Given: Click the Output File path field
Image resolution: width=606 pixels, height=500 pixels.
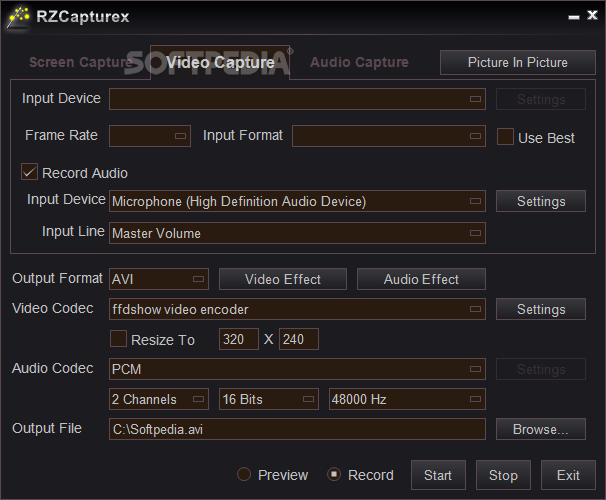Looking at the screenshot, I should (297, 429).
